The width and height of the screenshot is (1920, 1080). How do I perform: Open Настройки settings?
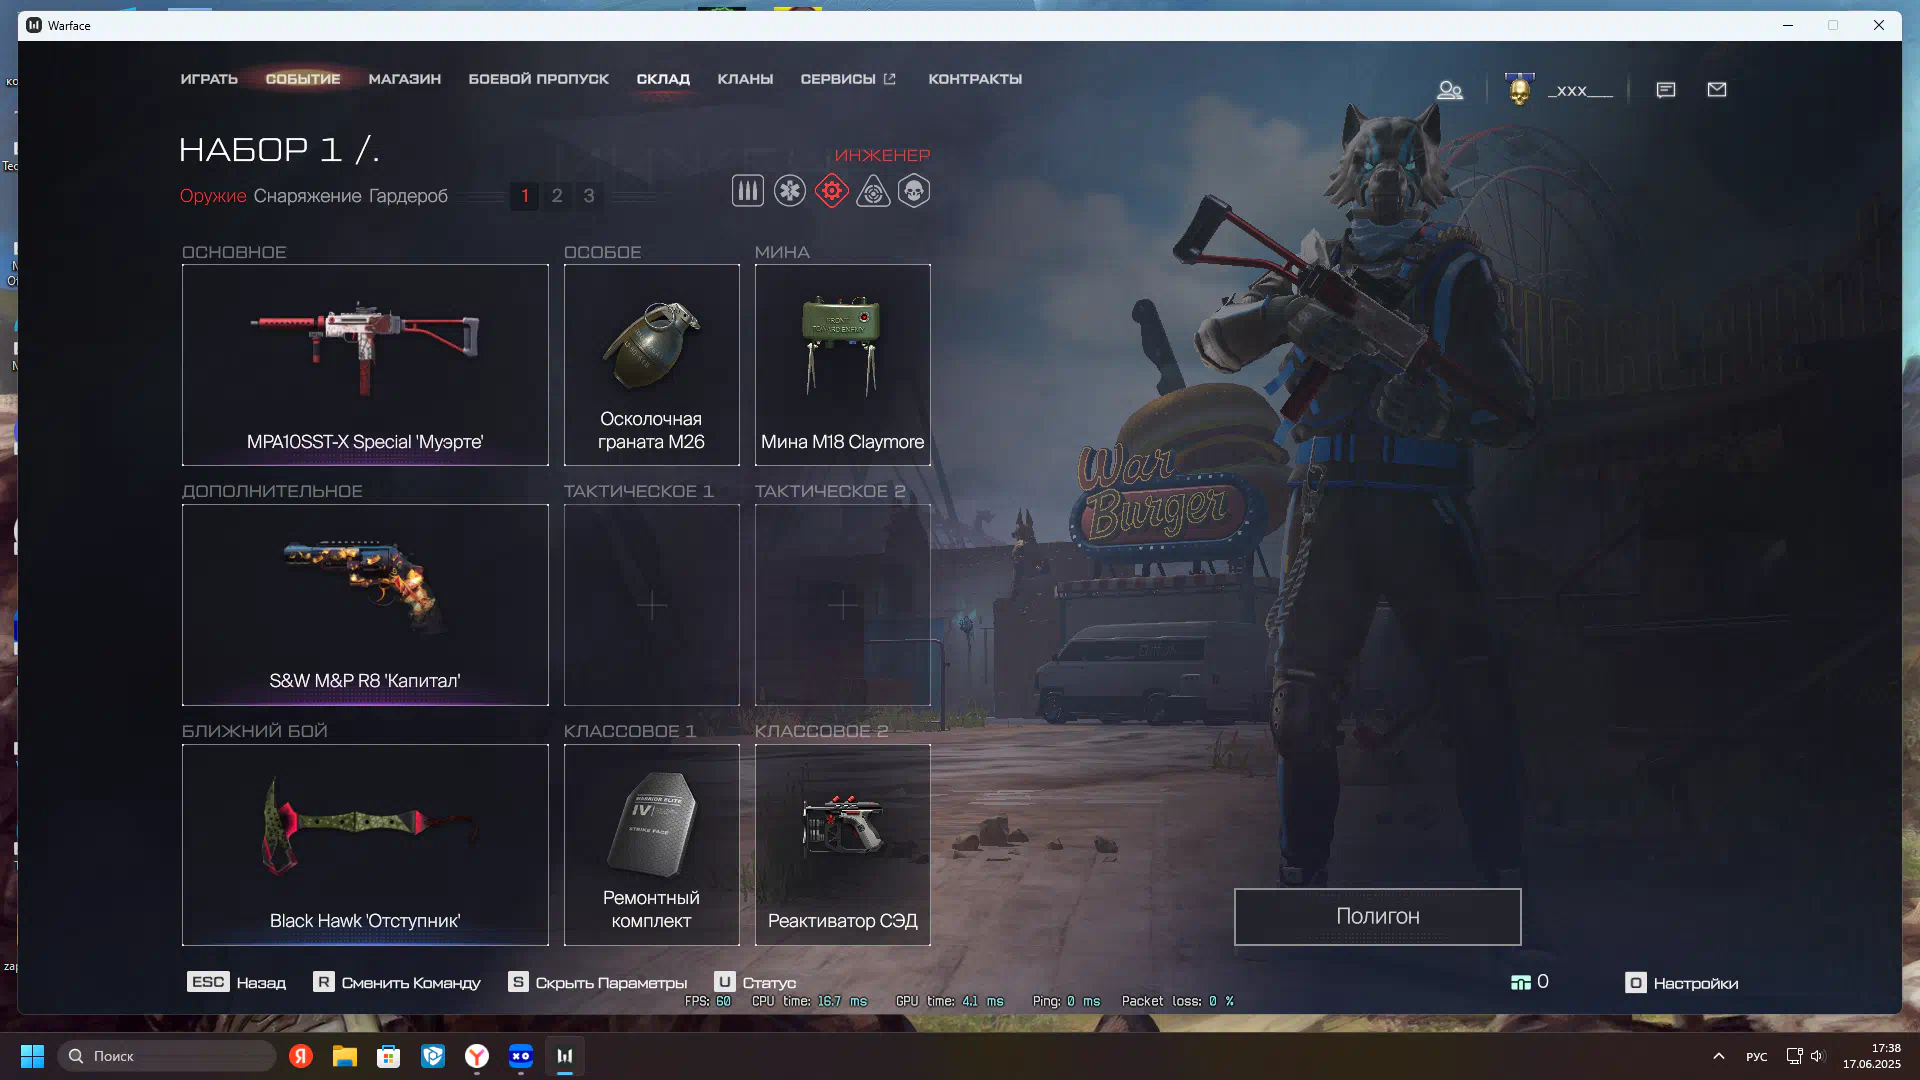(x=1682, y=983)
